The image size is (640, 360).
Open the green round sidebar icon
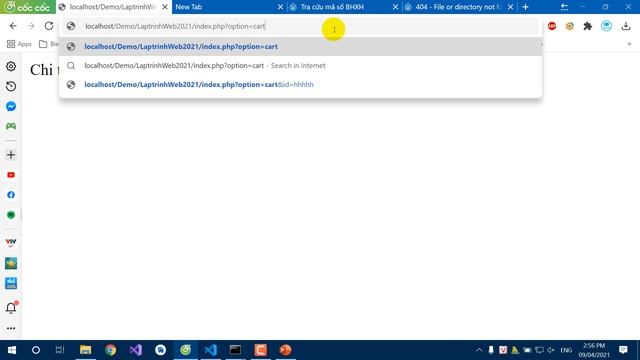click(x=11, y=215)
